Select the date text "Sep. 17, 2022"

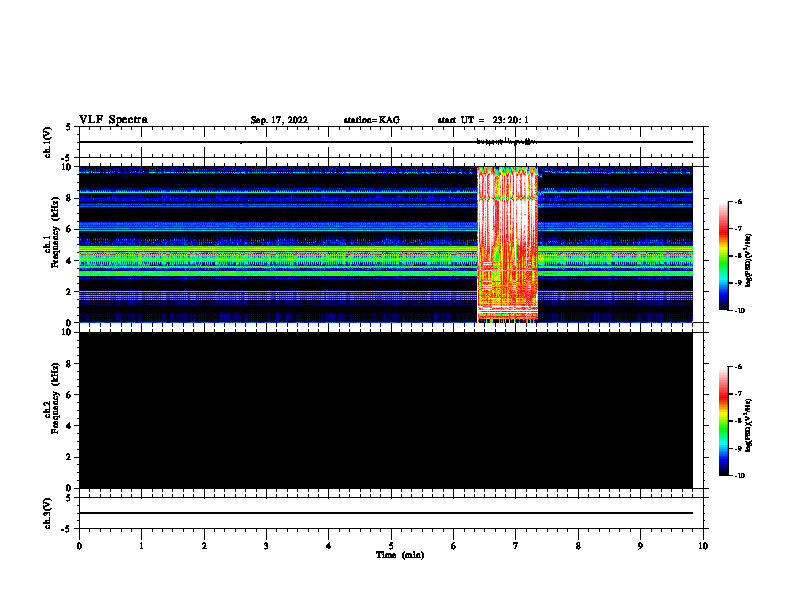[279, 120]
